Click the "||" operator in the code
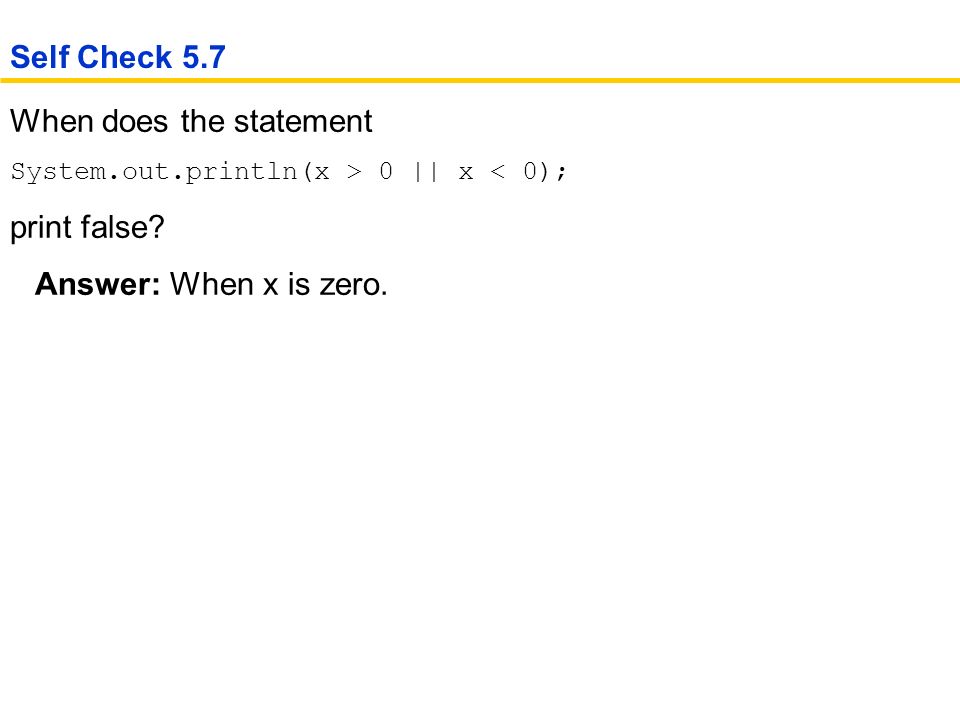Viewport: 960px width, 720px height. 426,171
